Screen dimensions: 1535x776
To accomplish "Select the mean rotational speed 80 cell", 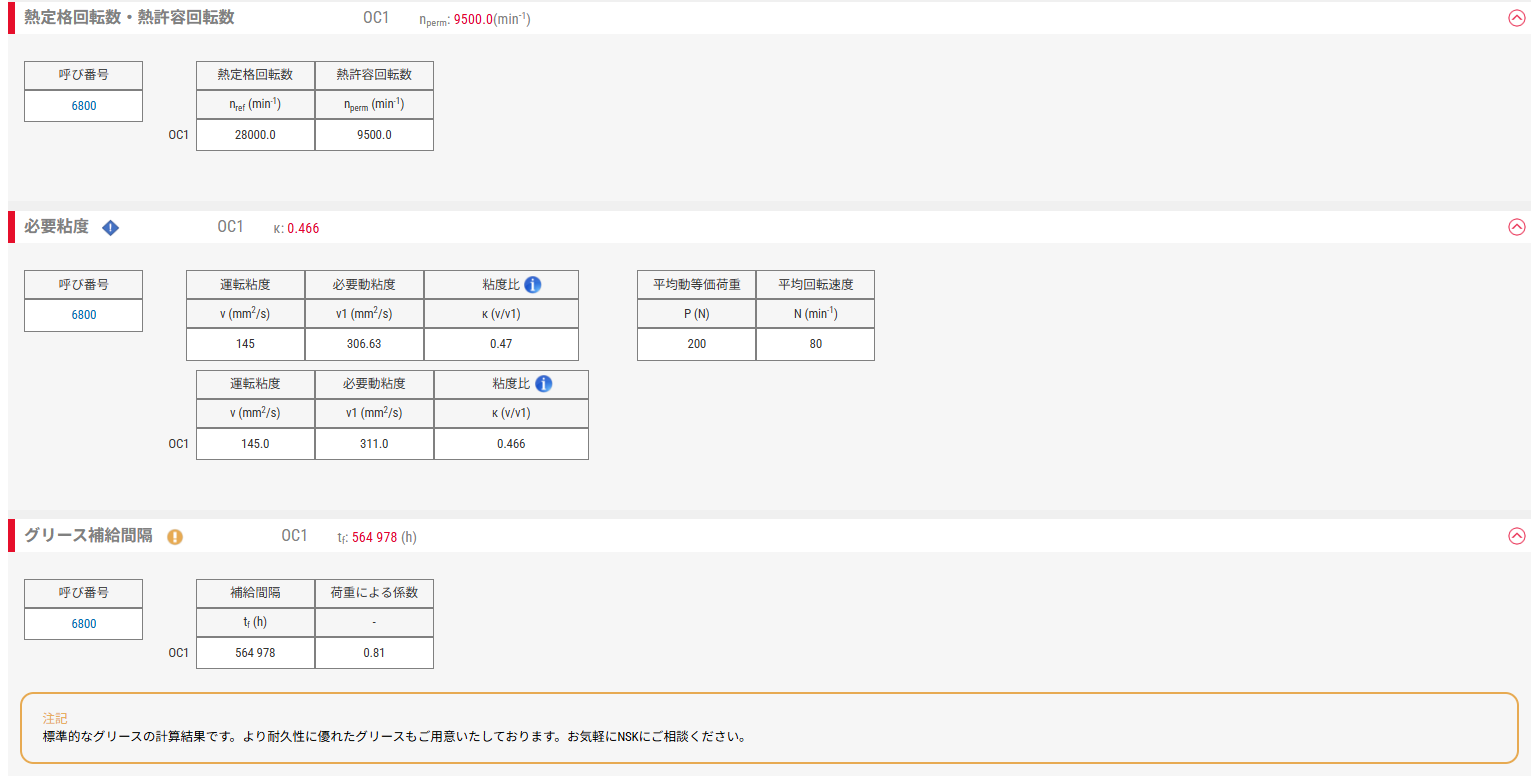I will tap(815, 344).
